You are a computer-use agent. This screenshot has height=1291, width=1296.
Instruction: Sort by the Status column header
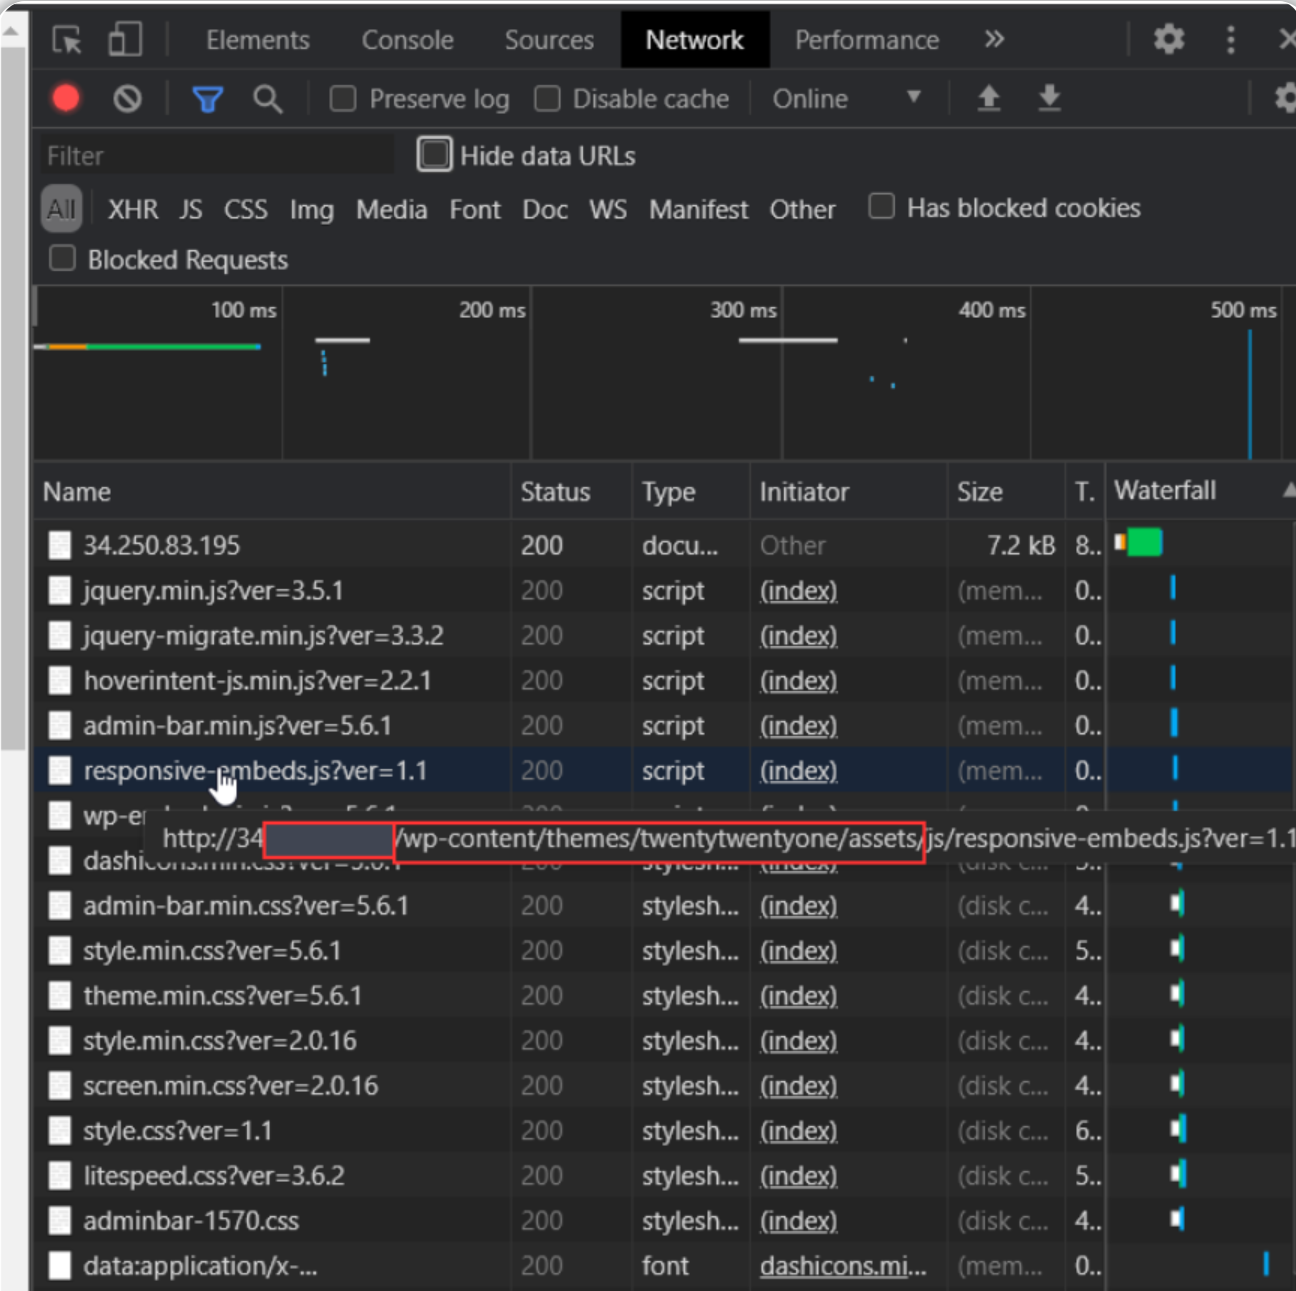tap(571, 491)
